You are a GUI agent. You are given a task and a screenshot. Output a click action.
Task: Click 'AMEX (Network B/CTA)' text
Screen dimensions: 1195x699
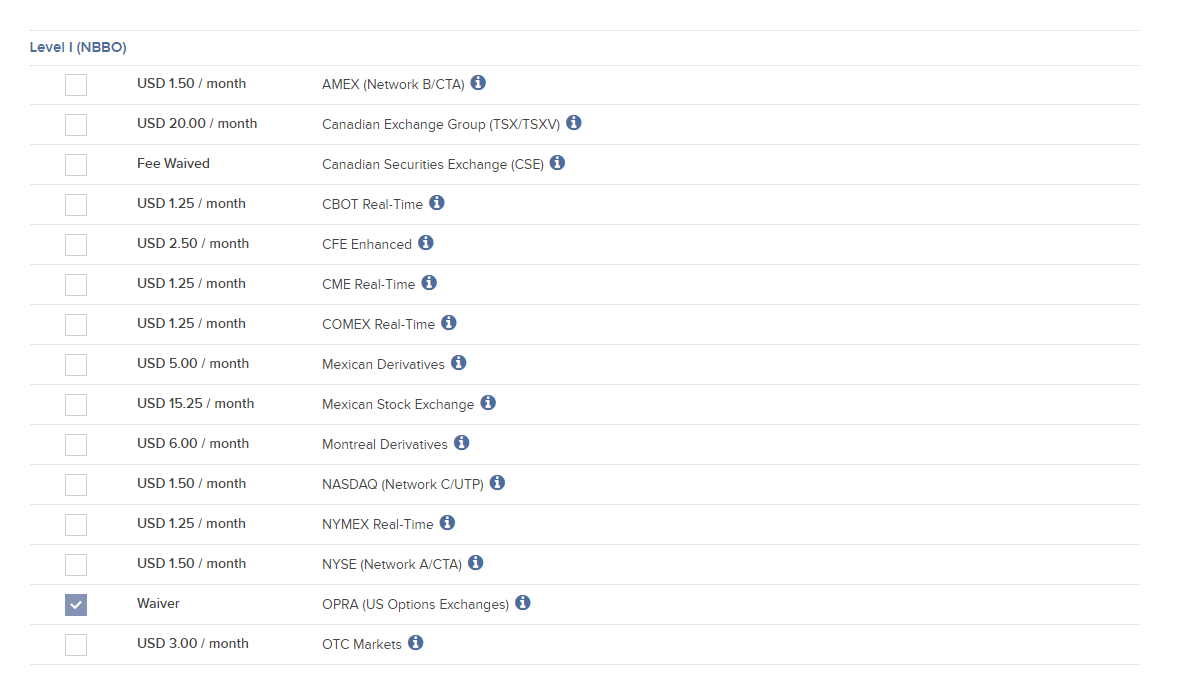[x=393, y=85]
